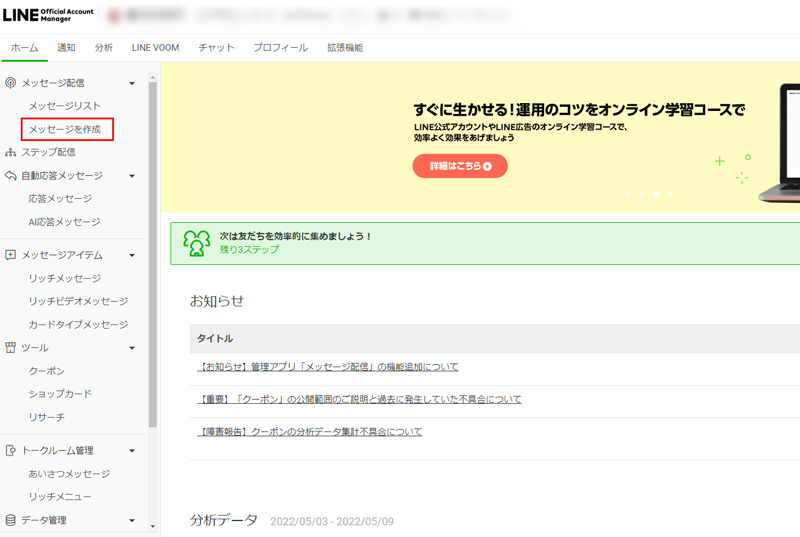The width and height of the screenshot is (800, 537).
Task: Go to the チャット tab
Action: [x=216, y=47]
